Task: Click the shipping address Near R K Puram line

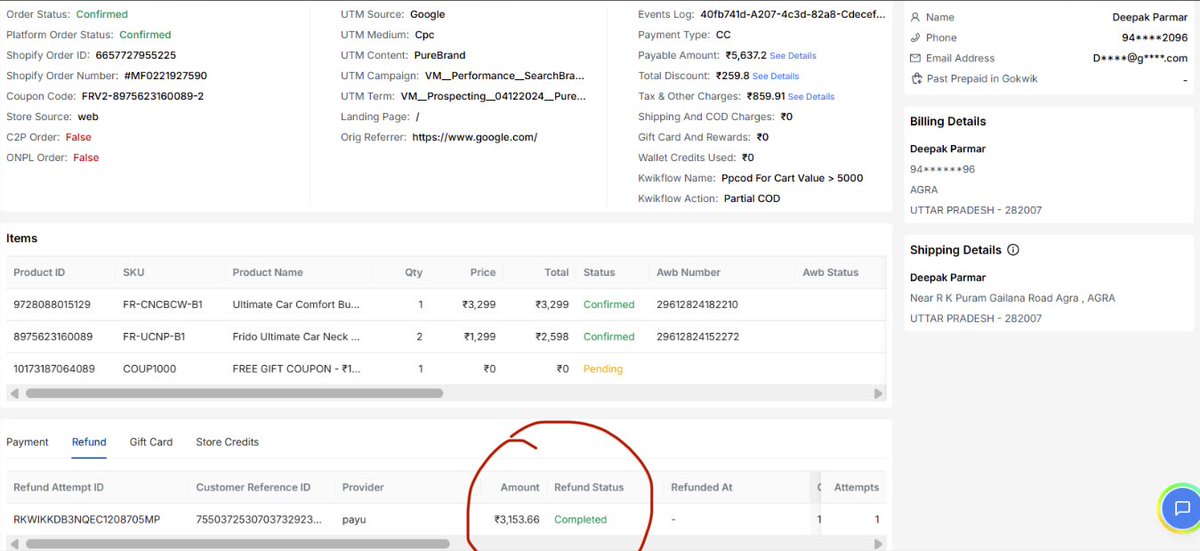Action: 1012,298
